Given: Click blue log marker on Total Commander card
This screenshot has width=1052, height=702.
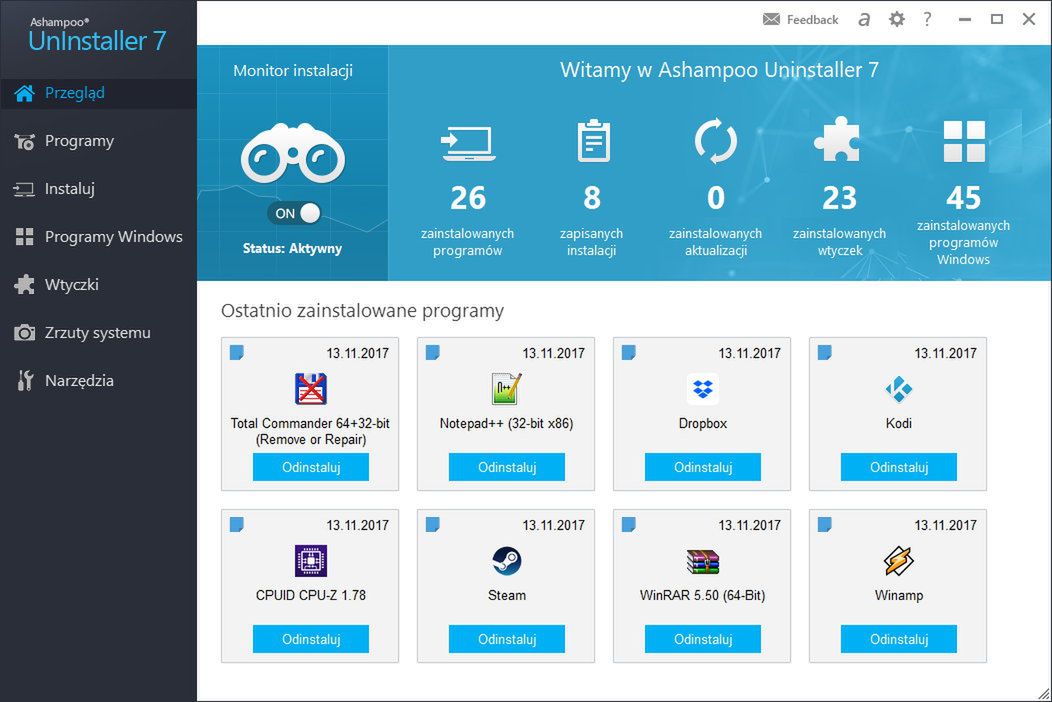Looking at the screenshot, I should [237, 352].
